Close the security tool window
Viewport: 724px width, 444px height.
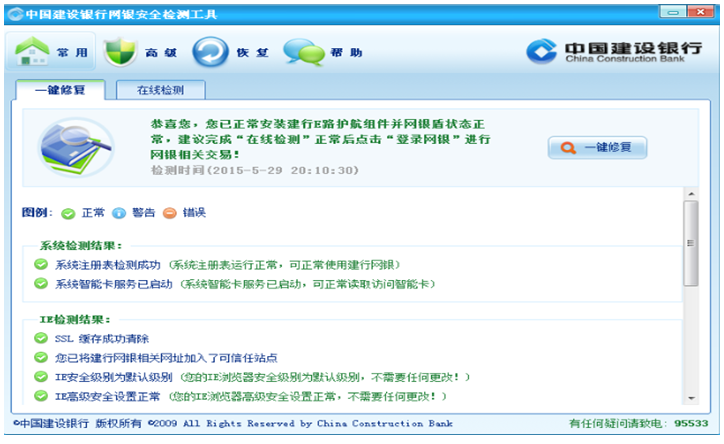[x=700, y=12]
